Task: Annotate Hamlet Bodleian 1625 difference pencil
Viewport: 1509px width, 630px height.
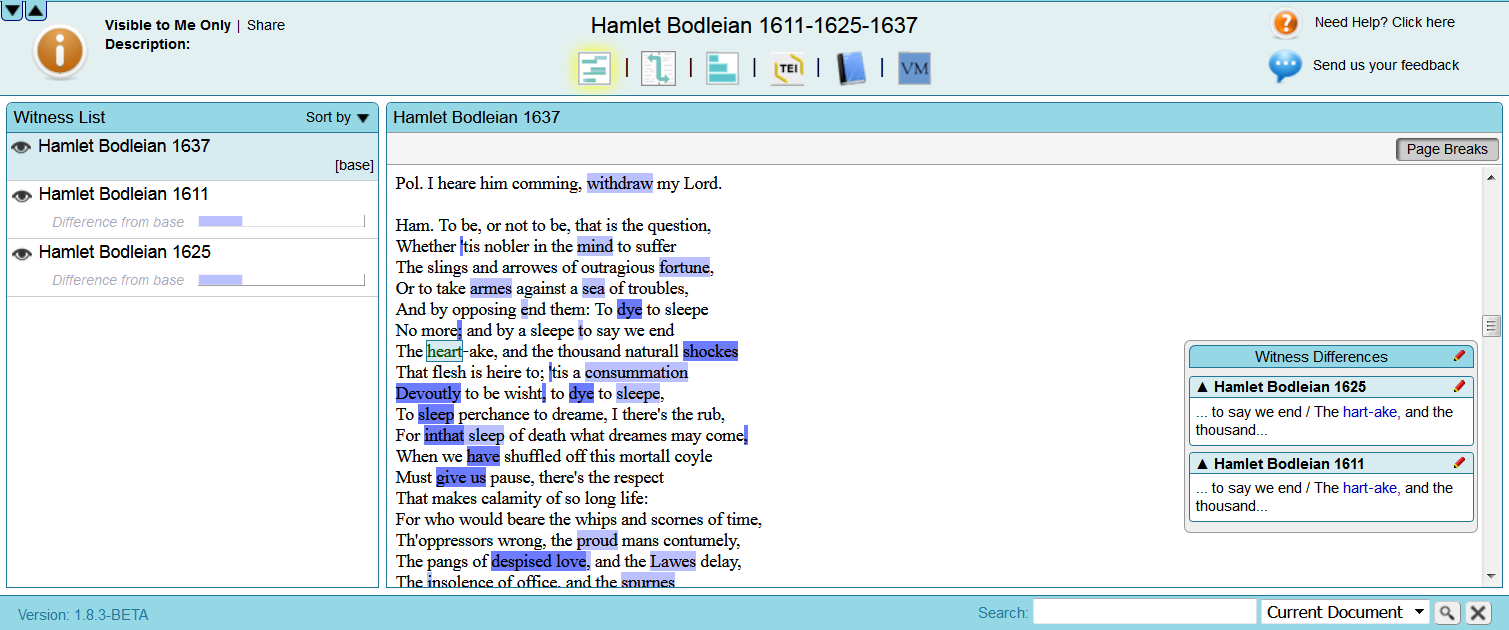Action: tap(1459, 386)
